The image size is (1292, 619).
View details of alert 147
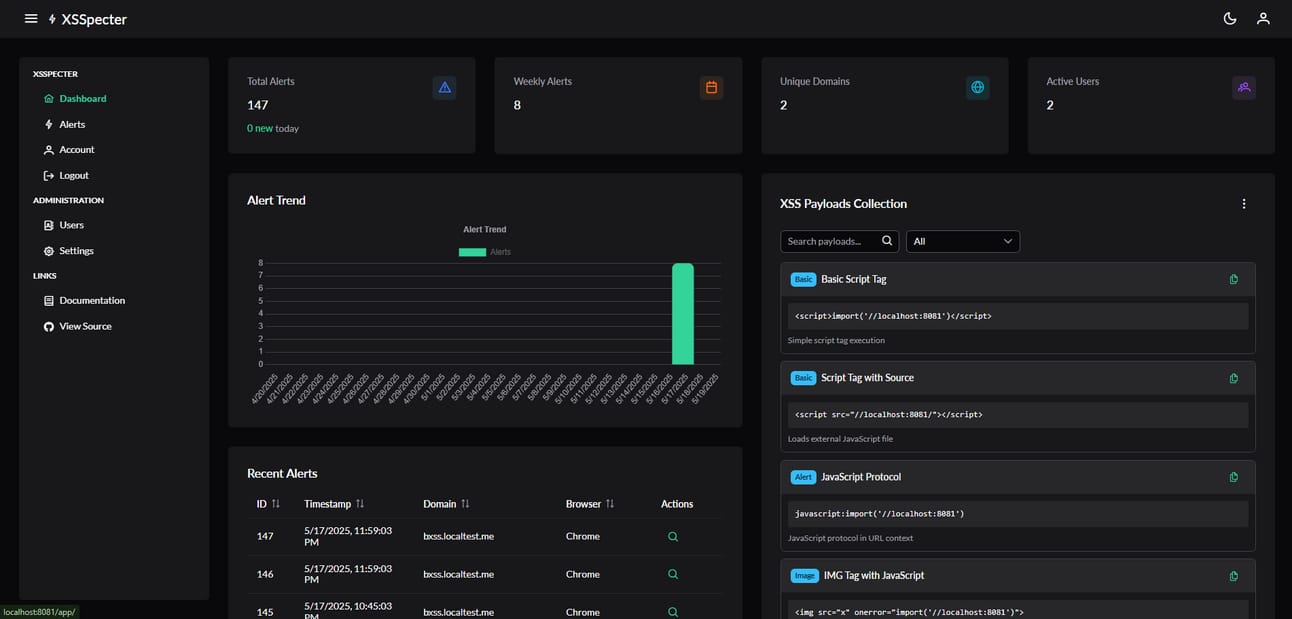pyautogui.click(x=673, y=537)
